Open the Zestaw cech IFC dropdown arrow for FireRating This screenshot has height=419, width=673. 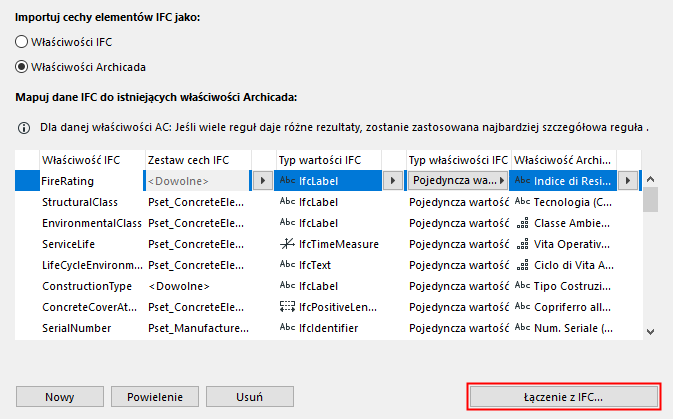pos(262,181)
